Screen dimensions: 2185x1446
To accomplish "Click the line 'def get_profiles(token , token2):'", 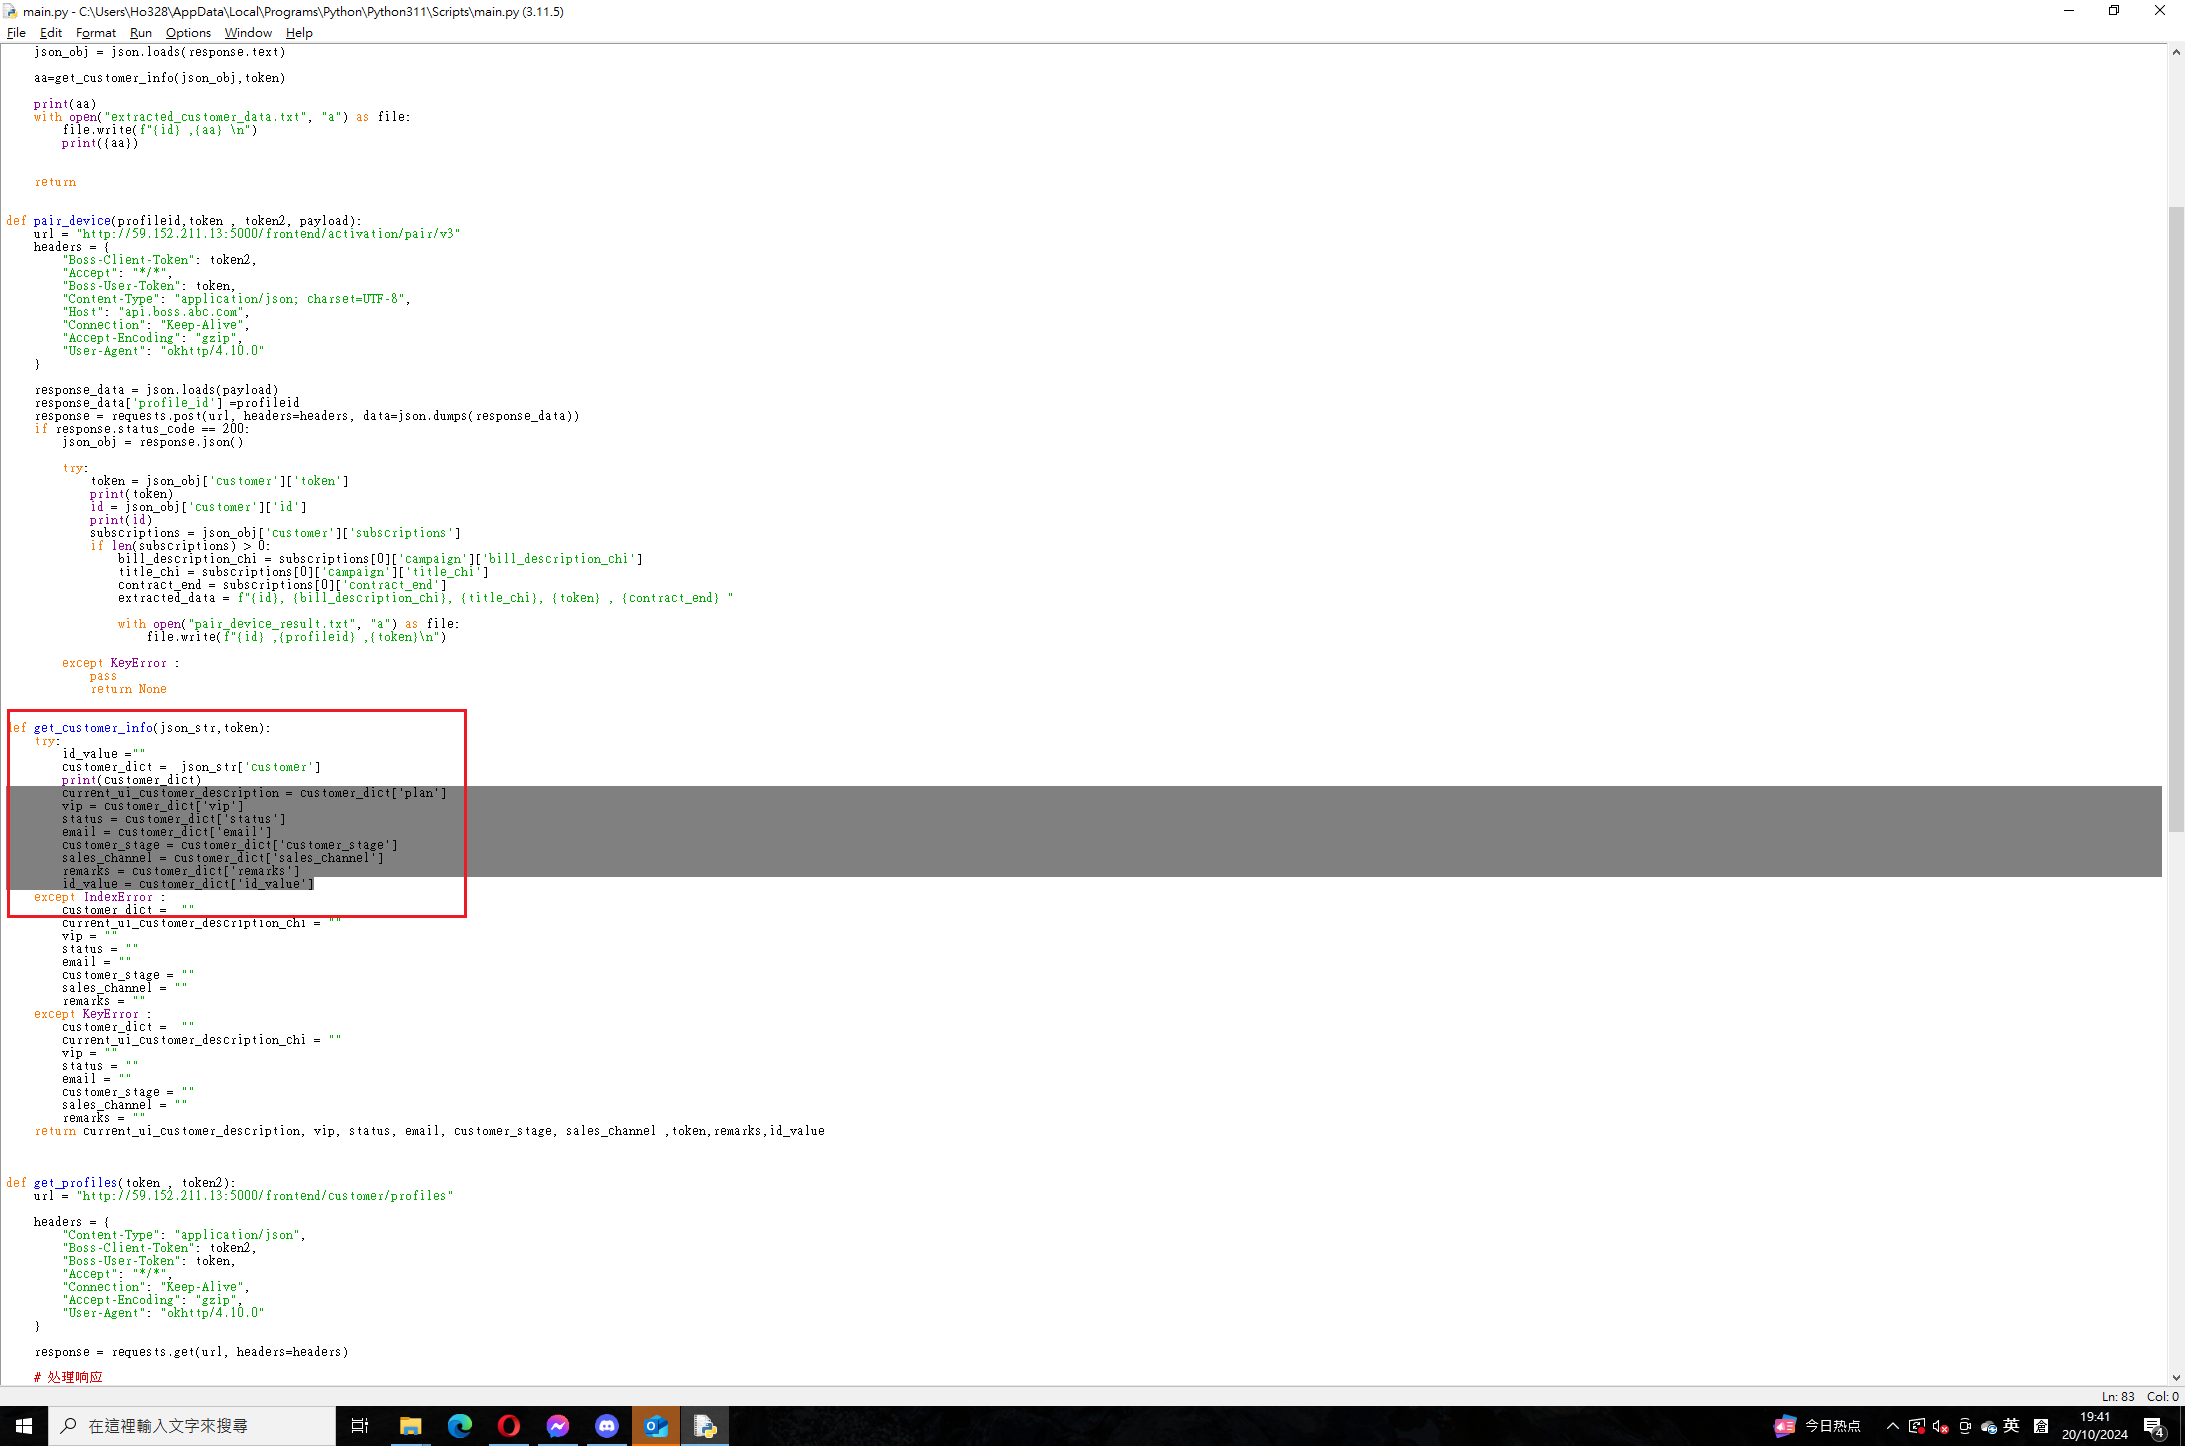I will click(121, 1183).
